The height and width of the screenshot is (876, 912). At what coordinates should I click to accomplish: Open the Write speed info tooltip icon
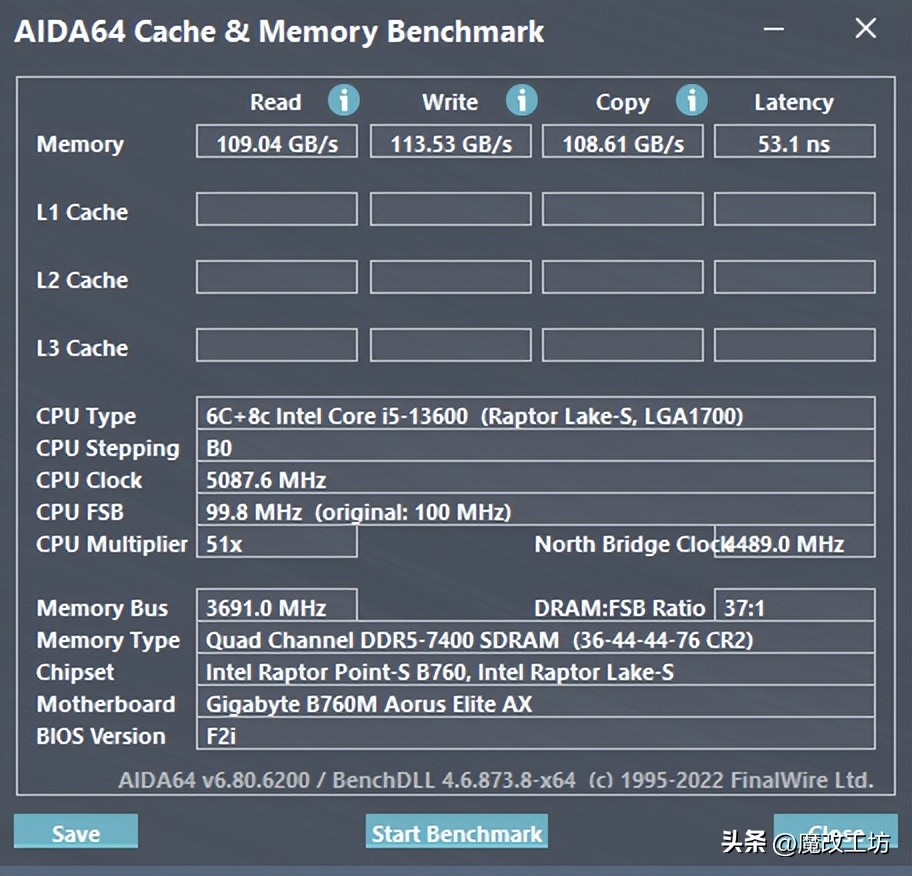(x=521, y=100)
